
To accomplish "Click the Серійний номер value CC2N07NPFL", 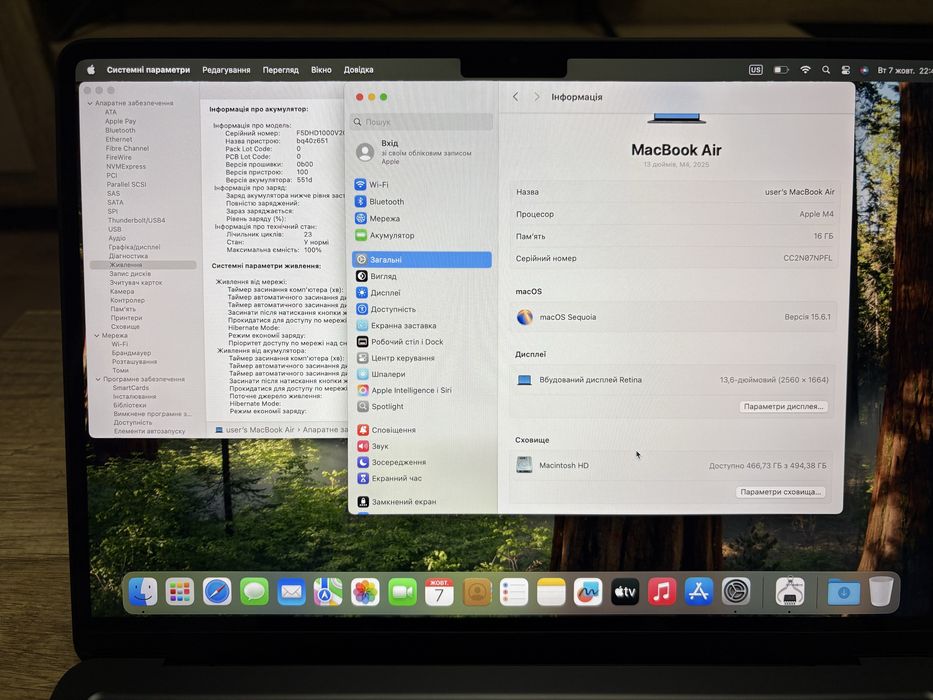I will click(x=807, y=258).
